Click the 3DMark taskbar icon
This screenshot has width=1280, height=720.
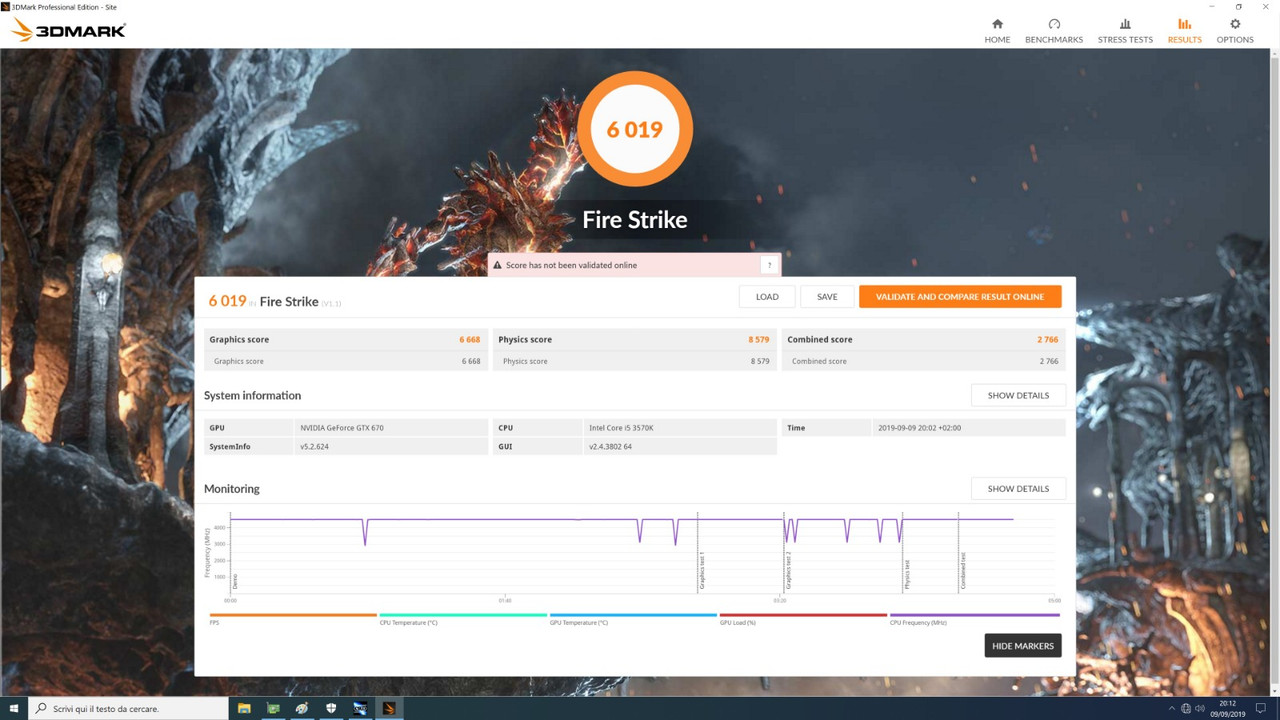click(389, 708)
